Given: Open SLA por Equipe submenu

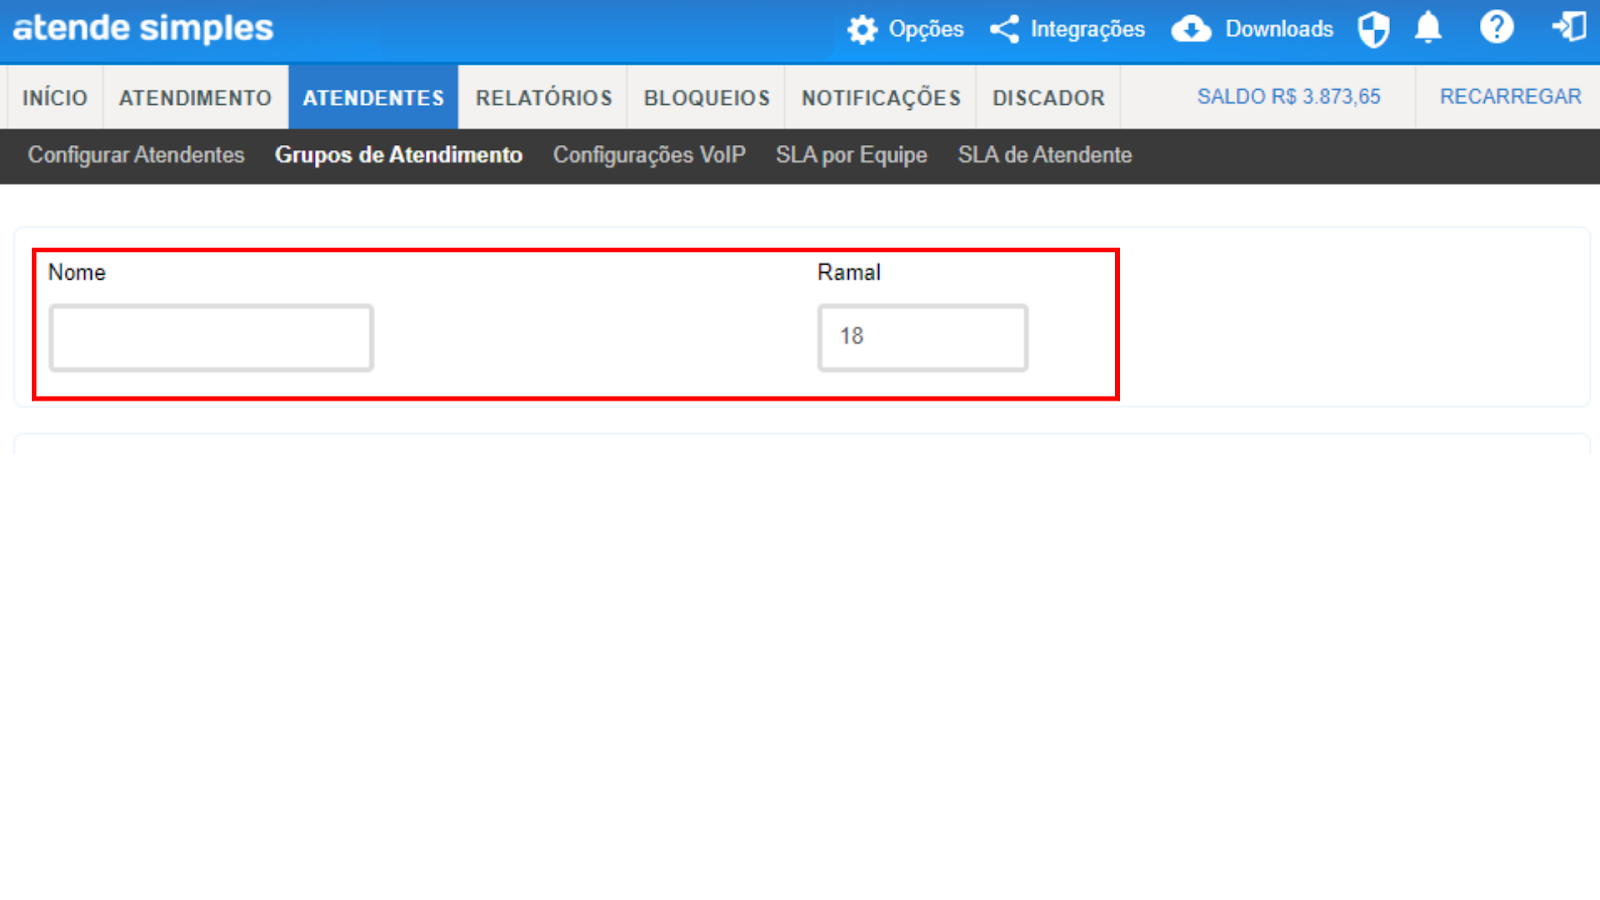Looking at the screenshot, I should pyautogui.click(x=851, y=155).
